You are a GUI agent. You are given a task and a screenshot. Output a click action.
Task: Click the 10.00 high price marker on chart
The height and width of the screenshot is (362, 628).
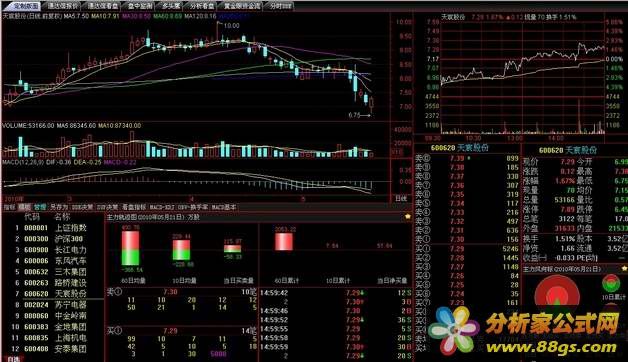coord(231,26)
